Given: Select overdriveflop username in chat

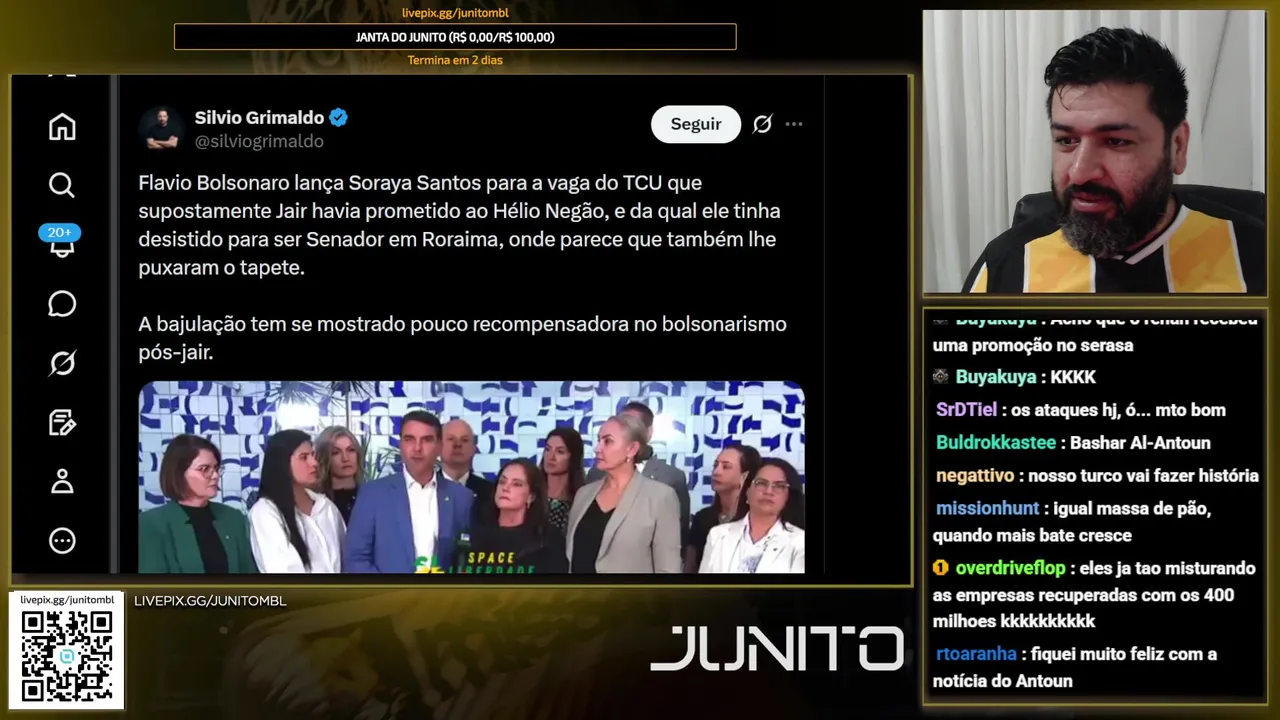Looking at the screenshot, I should (1010, 568).
